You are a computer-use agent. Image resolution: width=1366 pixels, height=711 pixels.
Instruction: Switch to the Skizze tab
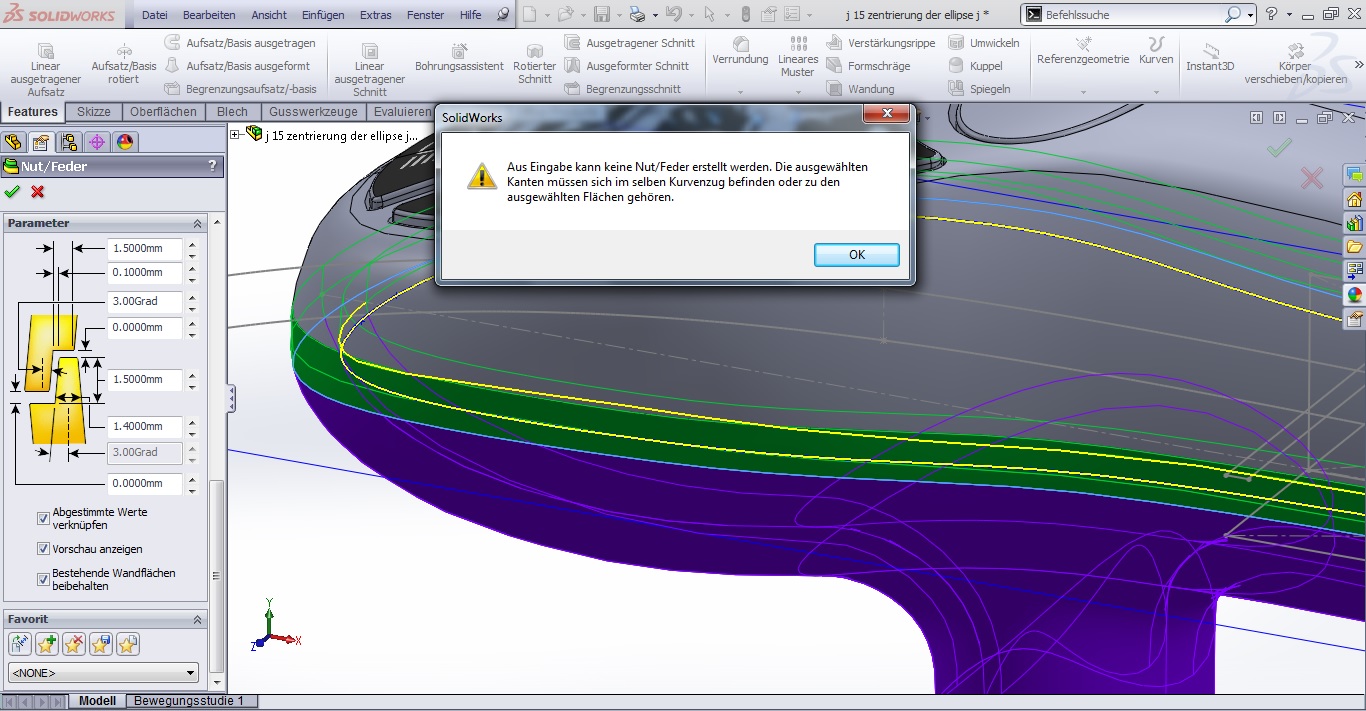point(94,112)
